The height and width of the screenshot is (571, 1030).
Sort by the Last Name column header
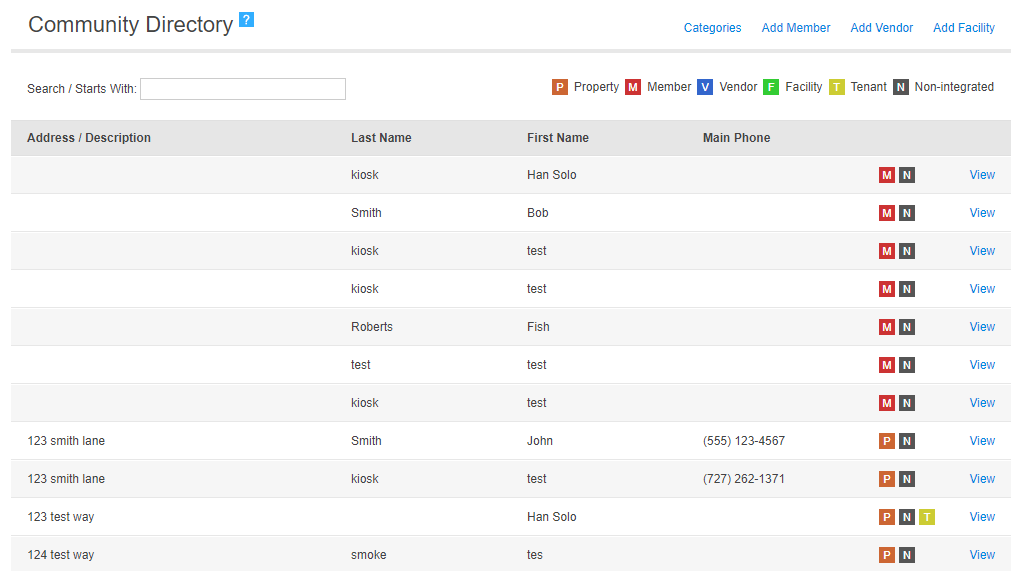[x=381, y=138]
